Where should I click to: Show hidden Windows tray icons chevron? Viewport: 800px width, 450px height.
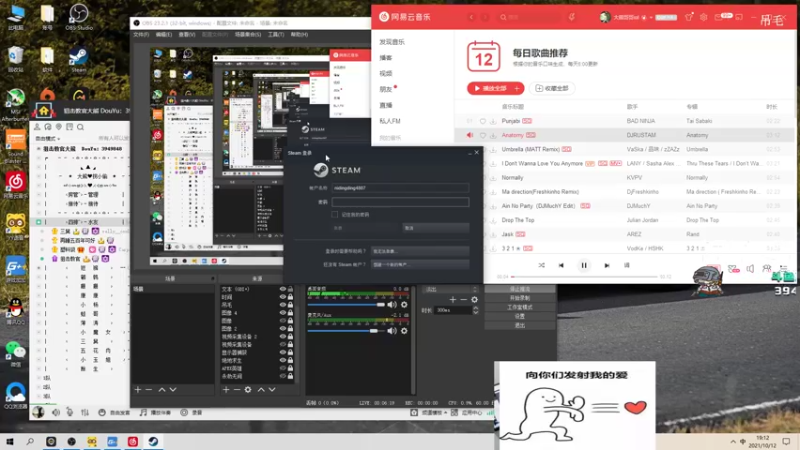click(x=733, y=441)
